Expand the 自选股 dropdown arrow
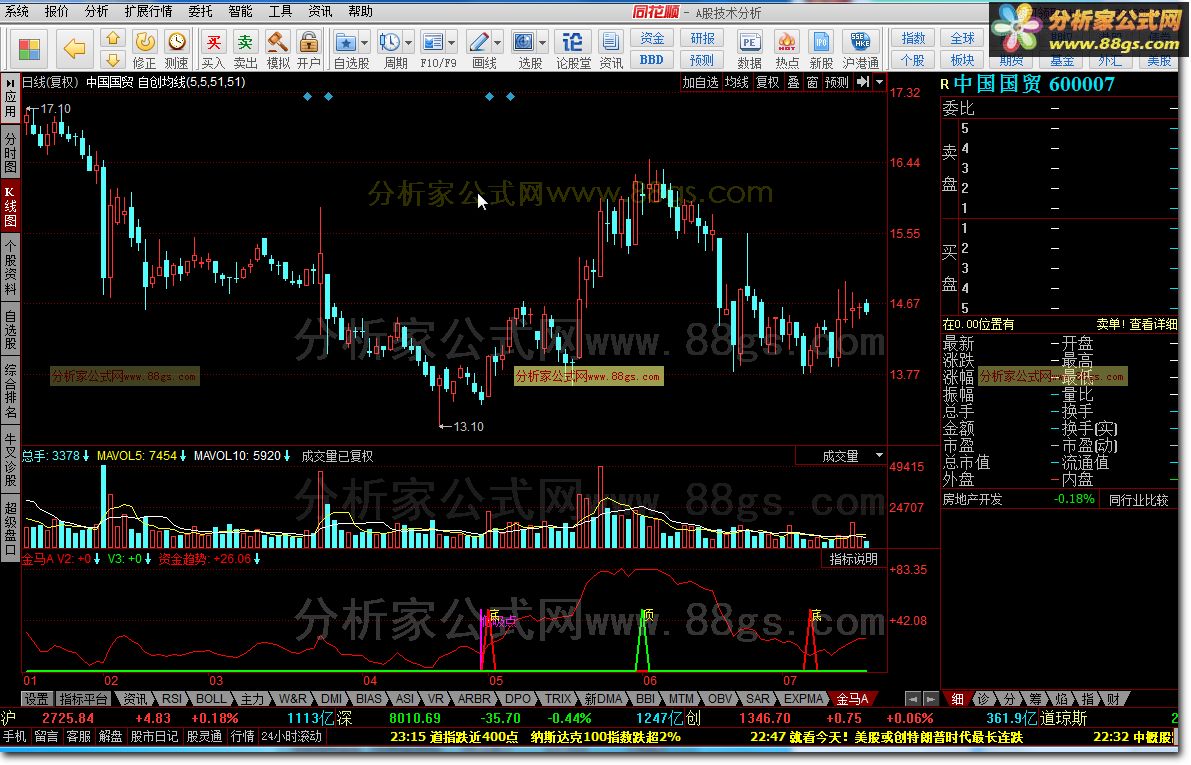1191x765 pixels. pos(365,43)
